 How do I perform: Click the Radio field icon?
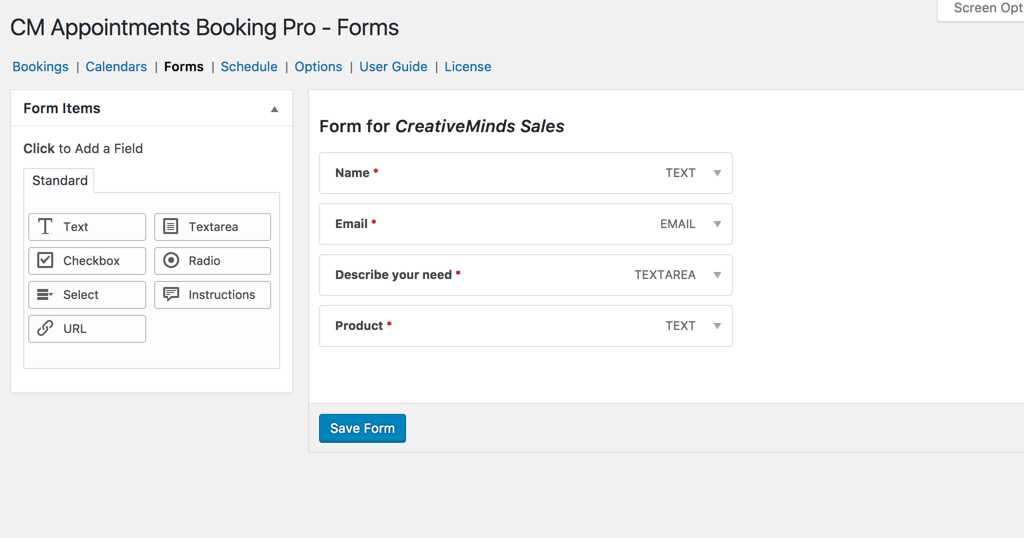pyautogui.click(x=171, y=261)
